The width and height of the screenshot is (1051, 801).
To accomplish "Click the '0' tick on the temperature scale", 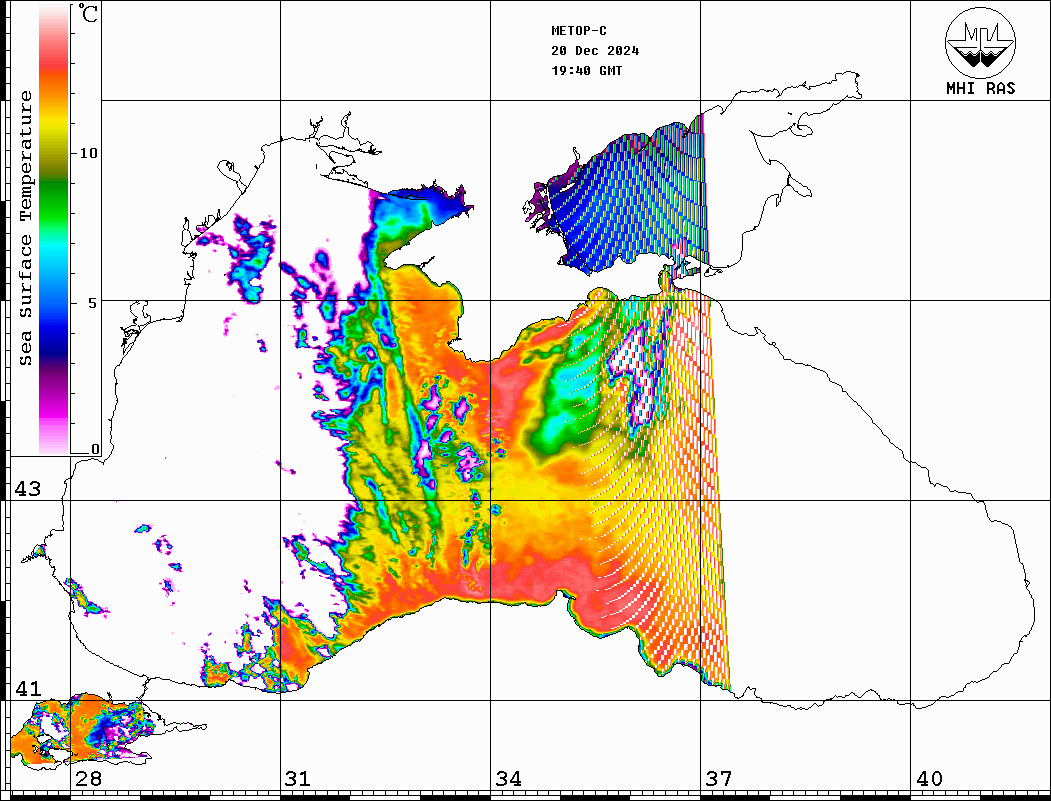I will coord(95,449).
